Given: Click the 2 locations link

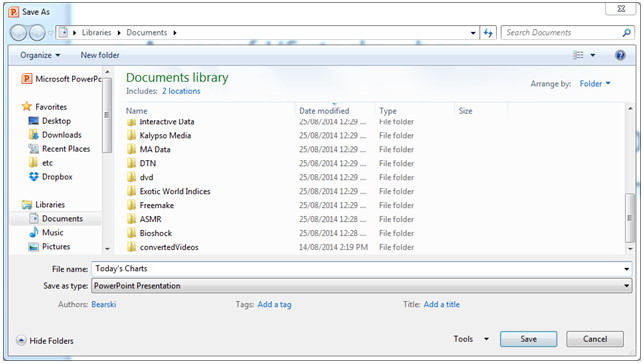Looking at the screenshot, I should tap(181, 91).
